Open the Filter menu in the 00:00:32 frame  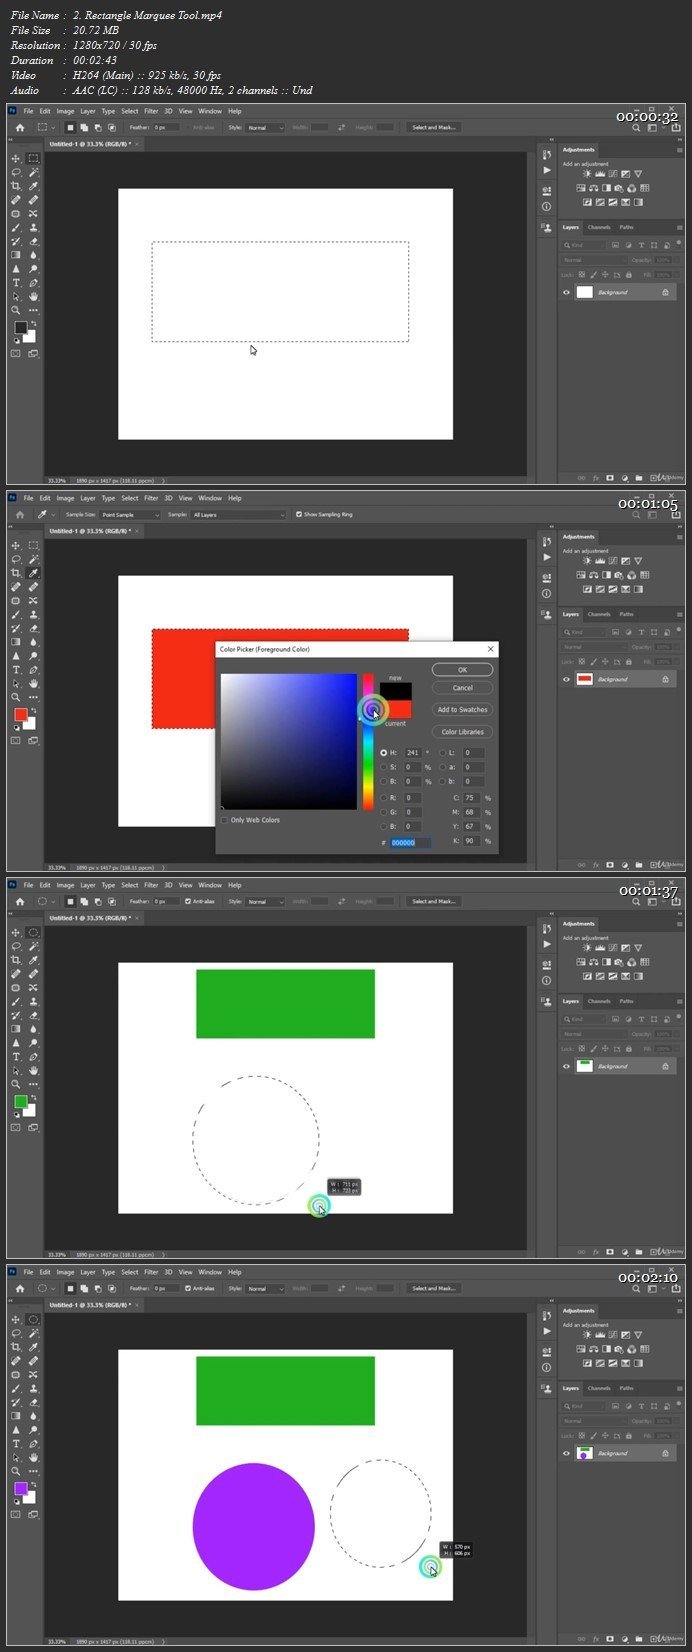(151, 111)
